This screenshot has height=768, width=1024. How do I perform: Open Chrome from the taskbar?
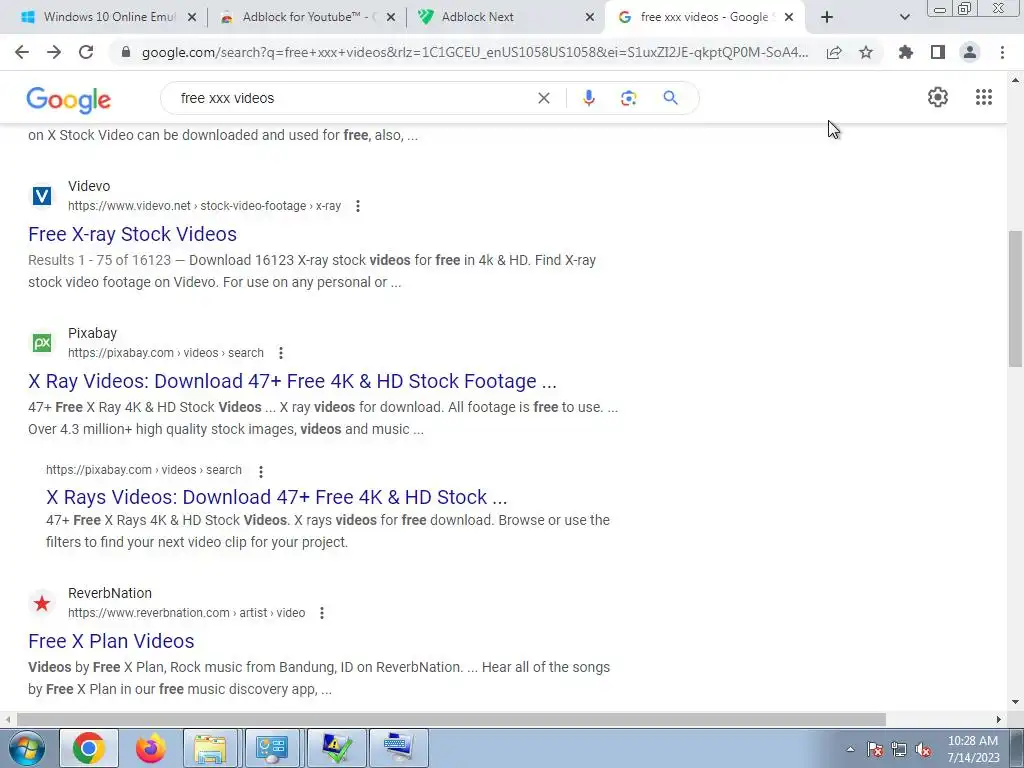coord(89,748)
